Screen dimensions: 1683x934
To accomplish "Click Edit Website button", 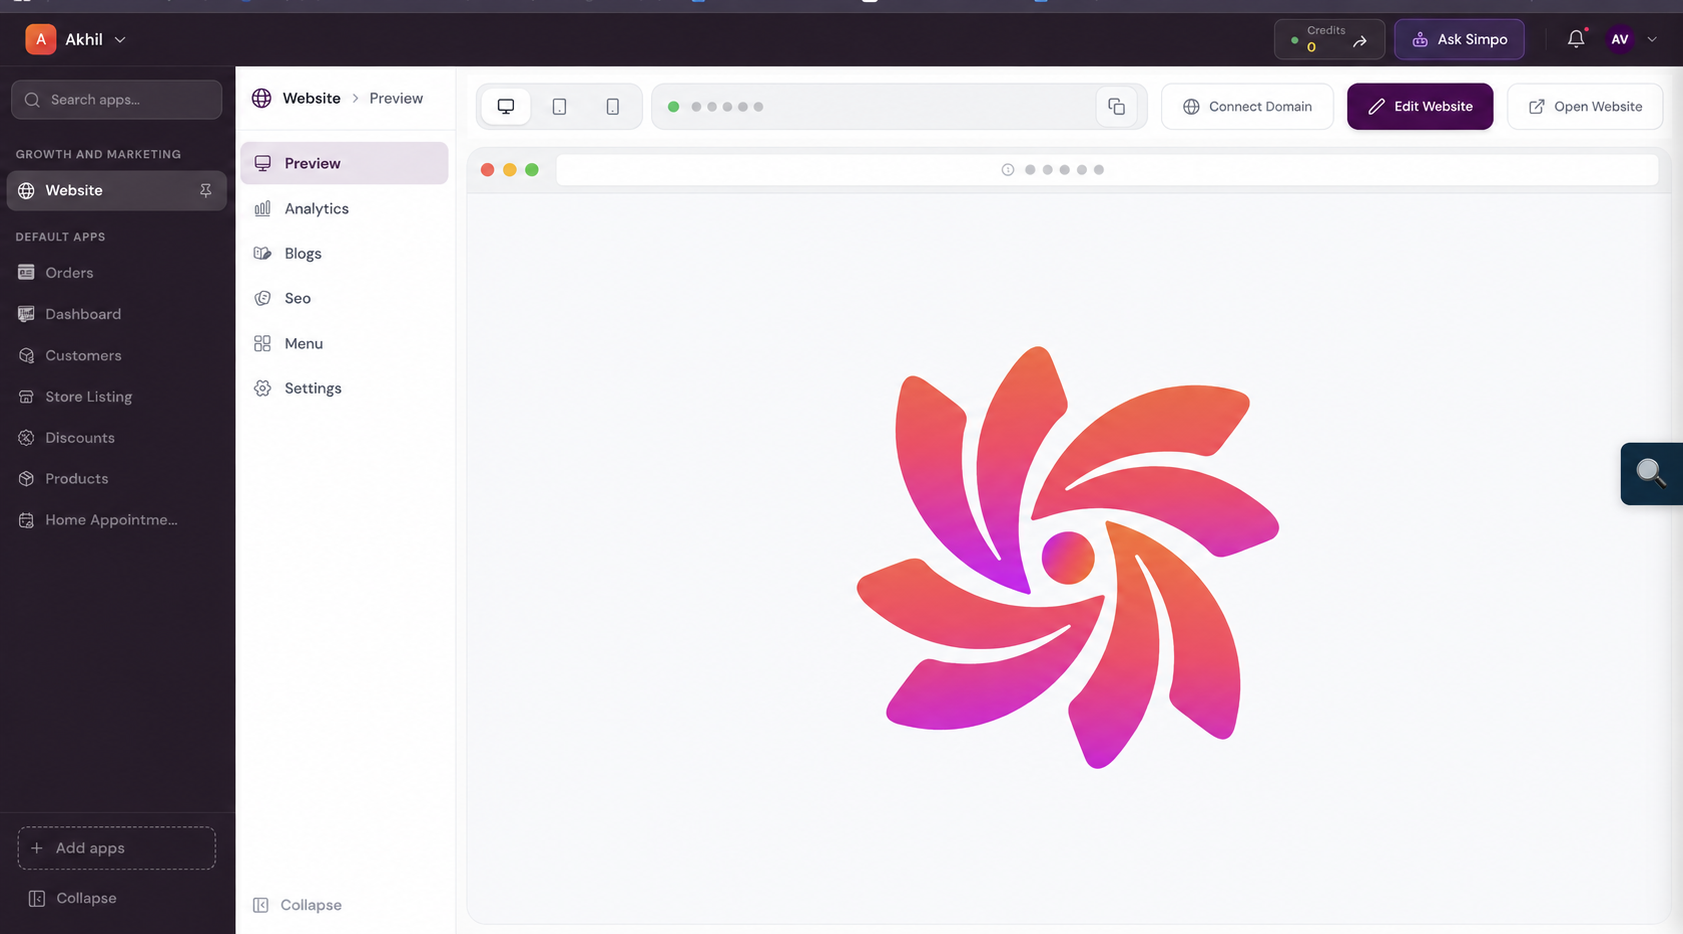I will (x=1420, y=106).
